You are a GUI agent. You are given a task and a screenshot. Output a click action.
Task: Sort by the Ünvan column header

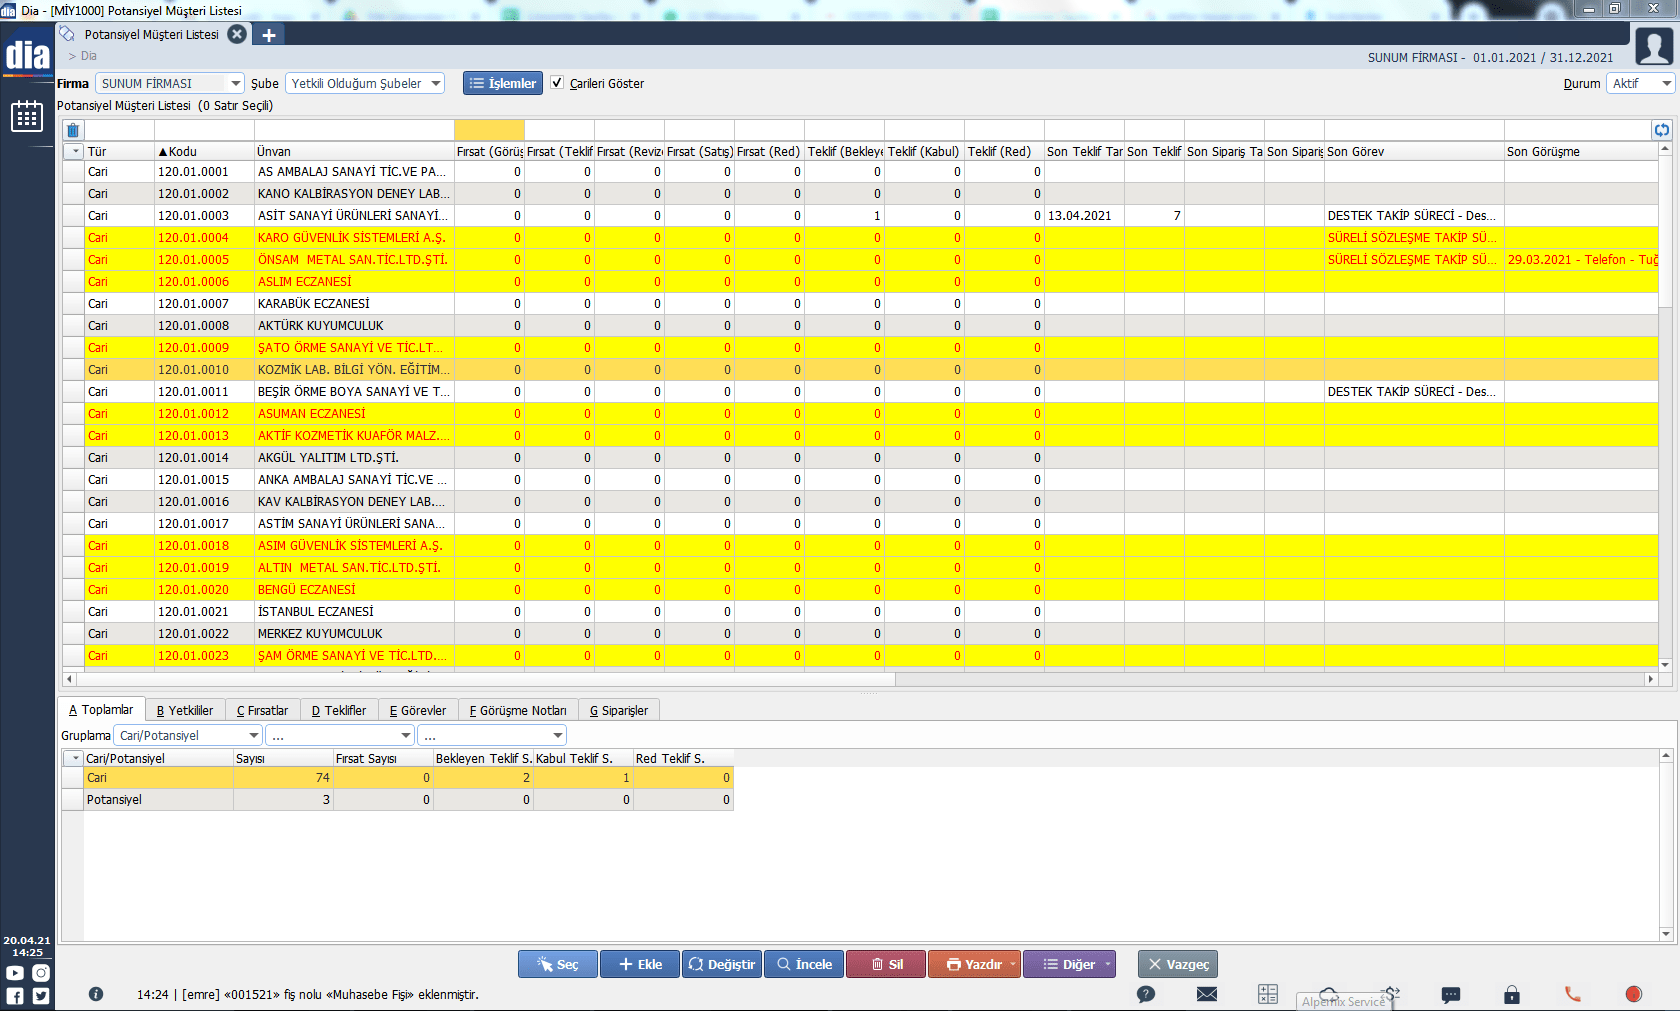354,152
